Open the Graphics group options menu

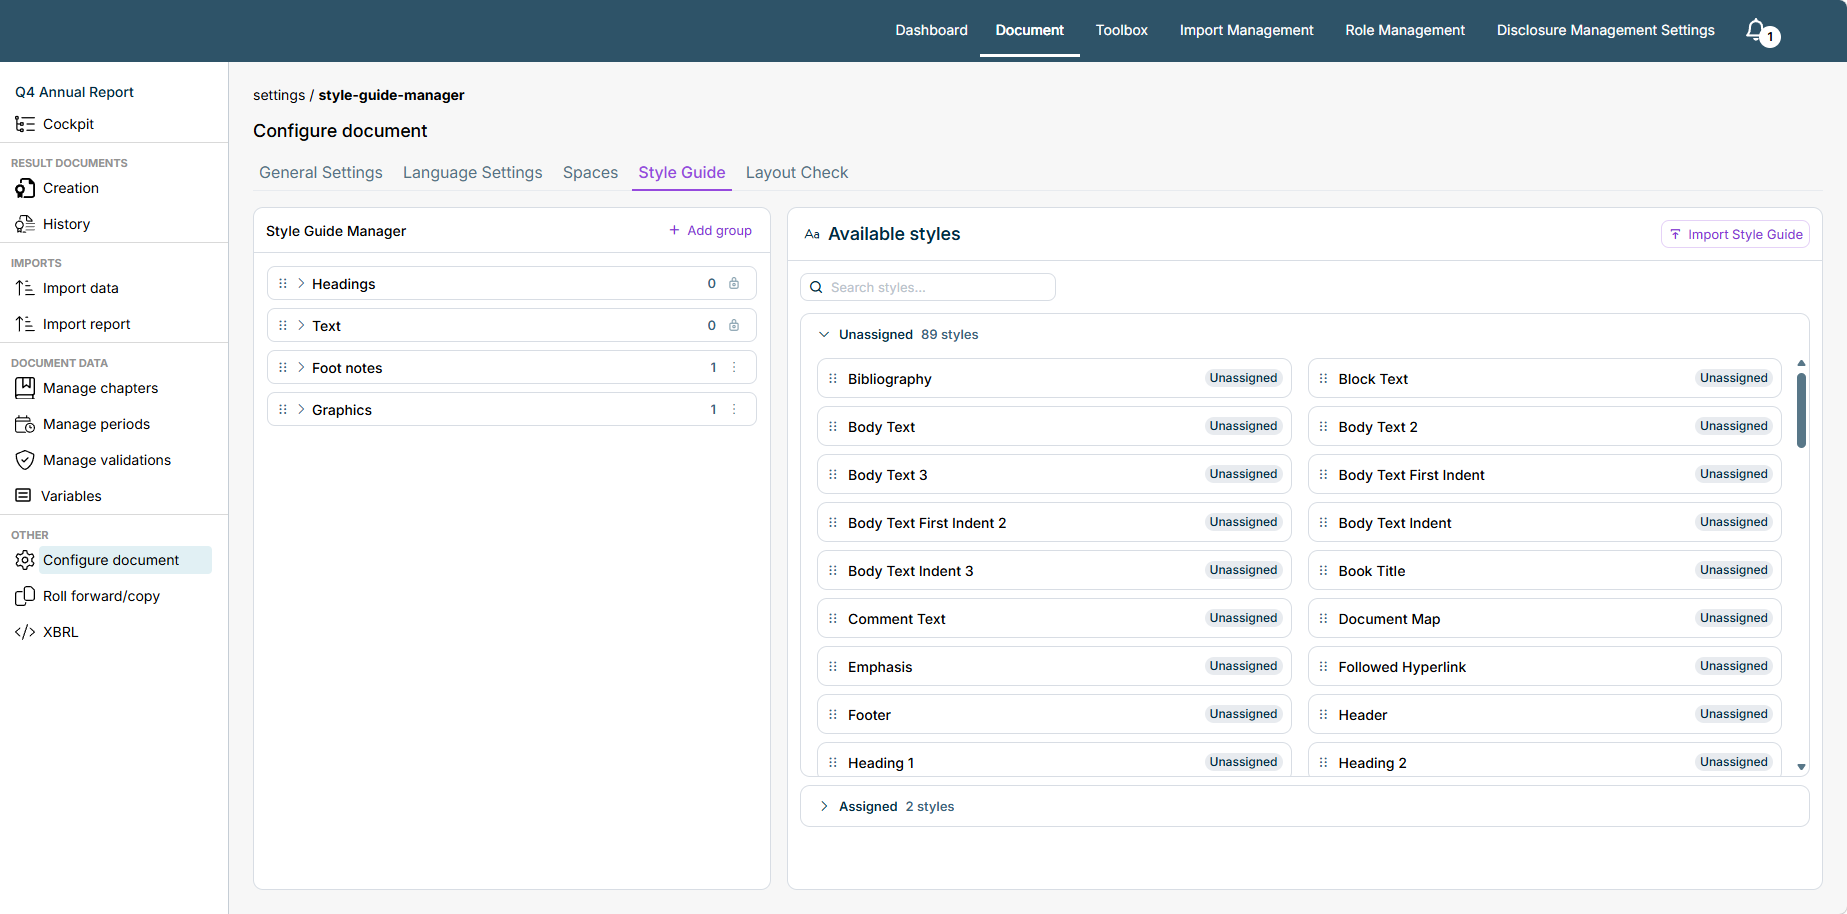pyautogui.click(x=734, y=409)
